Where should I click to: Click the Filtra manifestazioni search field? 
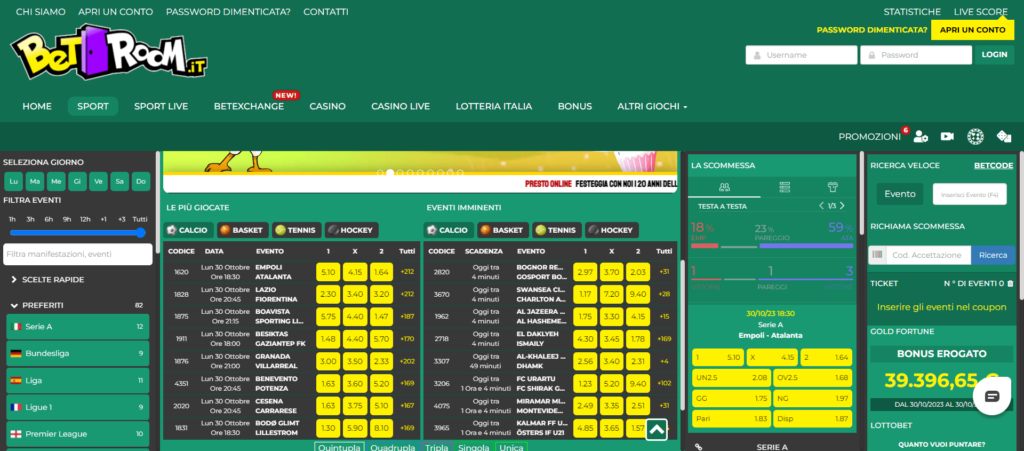pyautogui.click(x=78, y=254)
